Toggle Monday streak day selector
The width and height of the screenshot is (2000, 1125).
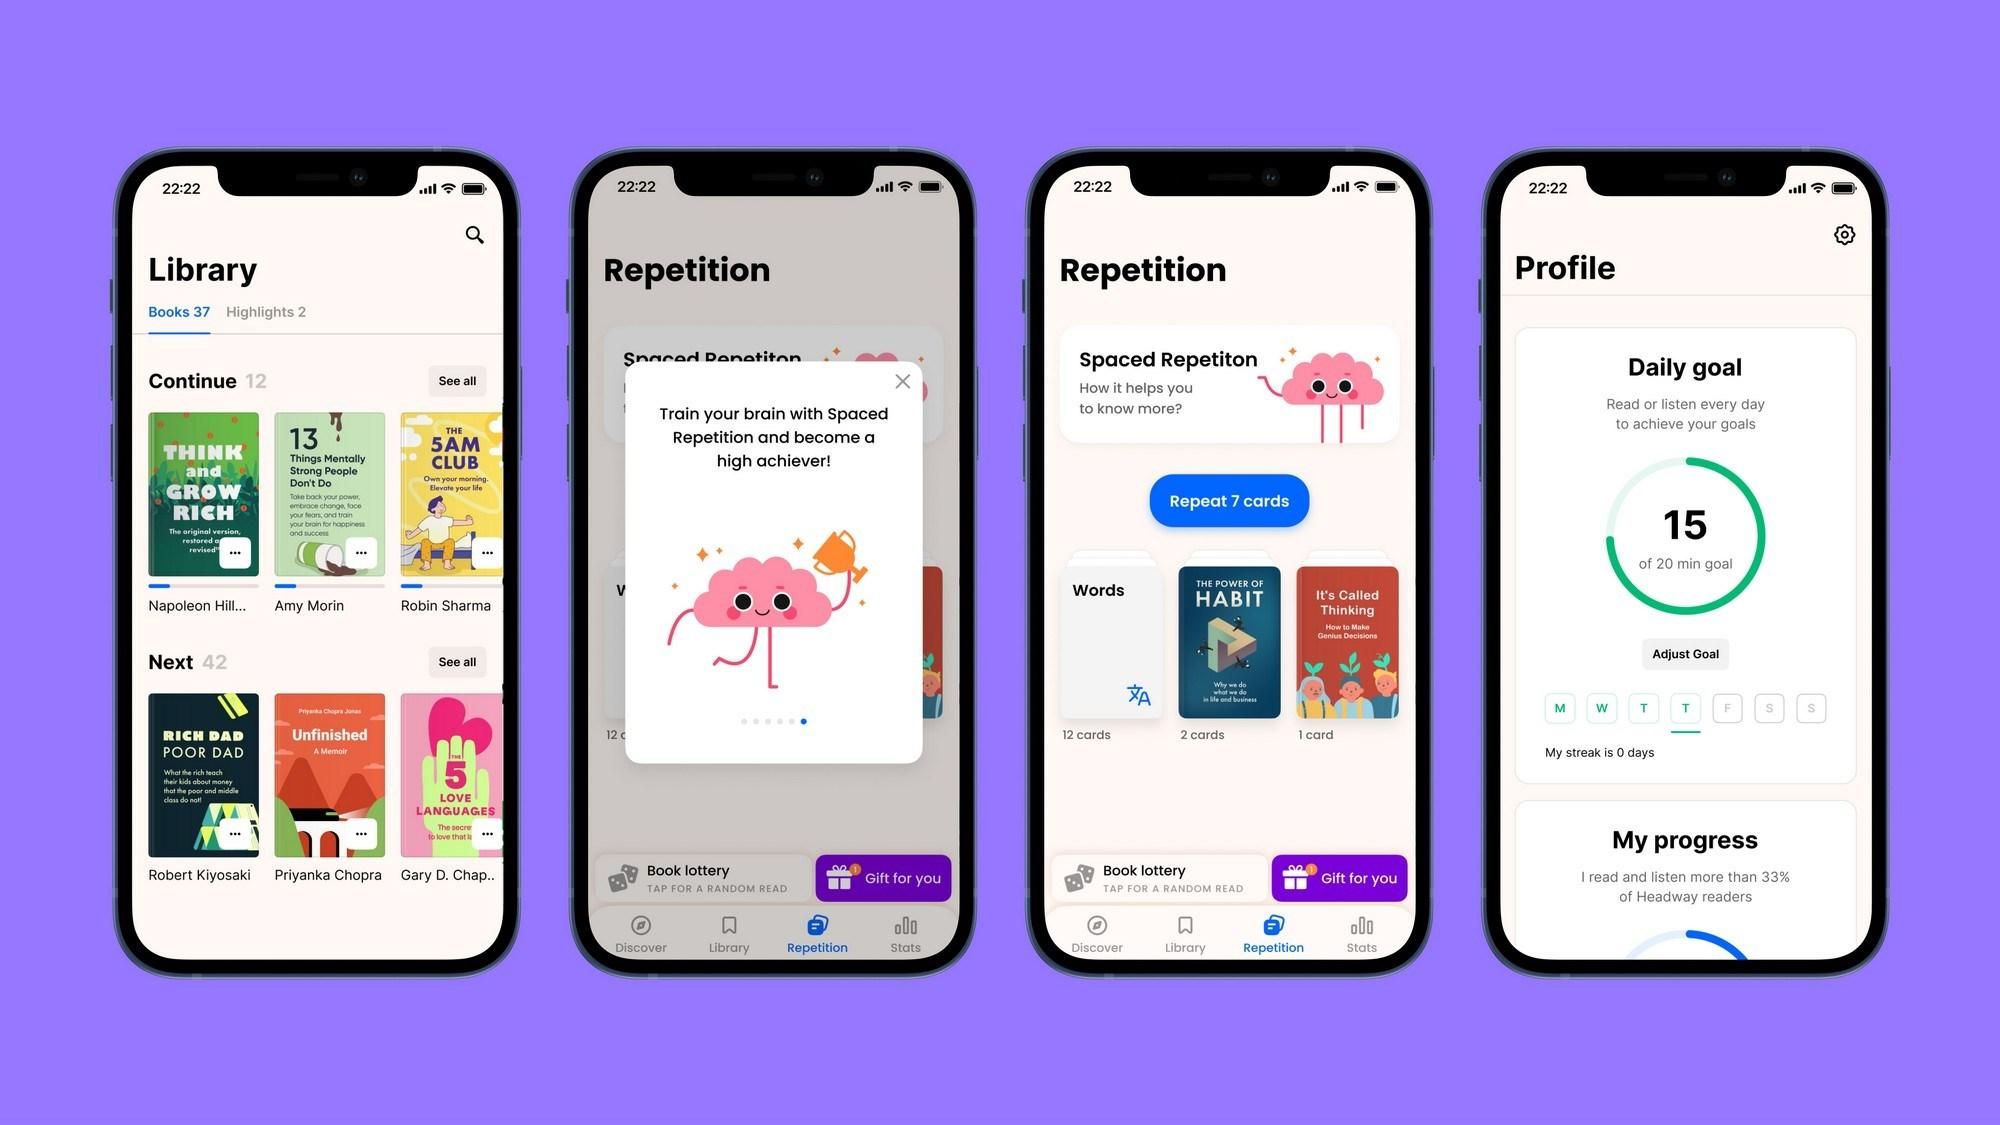pos(1559,707)
